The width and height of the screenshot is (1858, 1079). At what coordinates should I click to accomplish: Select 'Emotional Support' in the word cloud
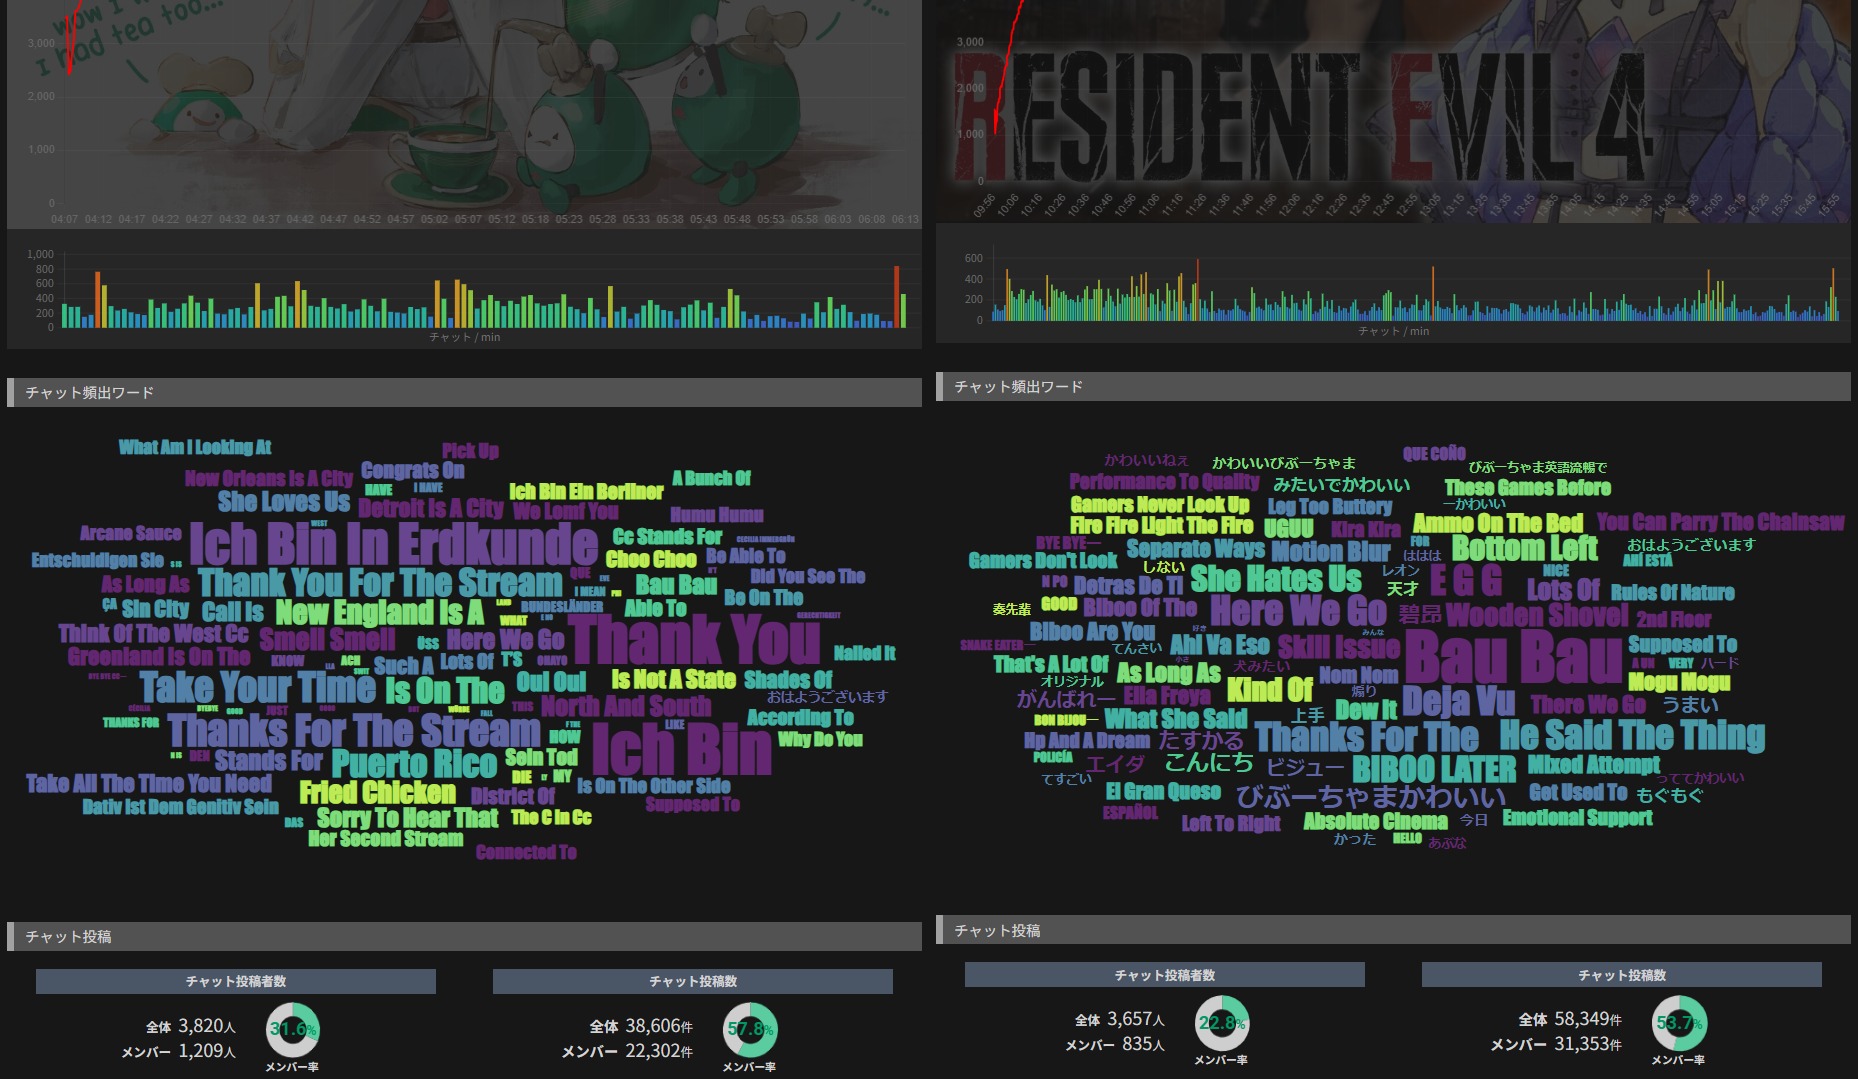[x=1577, y=818]
